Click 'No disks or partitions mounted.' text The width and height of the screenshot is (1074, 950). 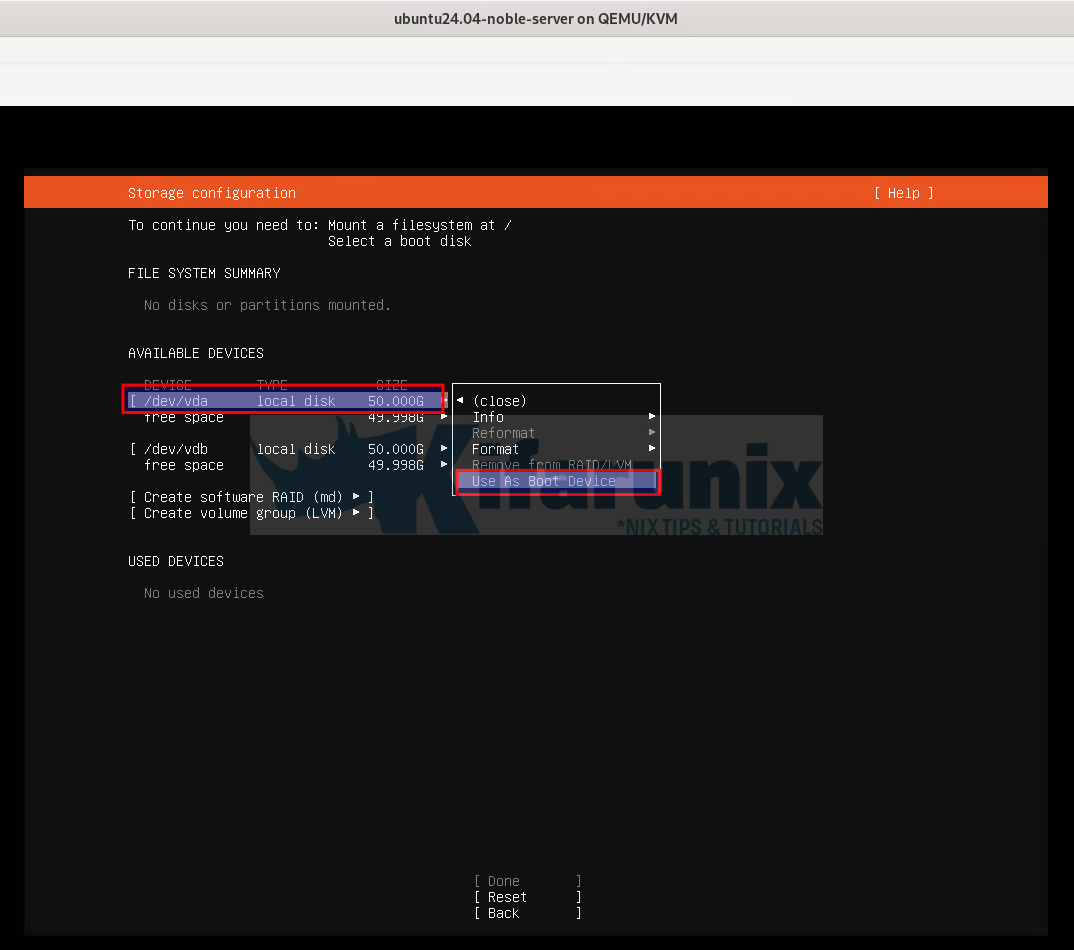click(267, 305)
